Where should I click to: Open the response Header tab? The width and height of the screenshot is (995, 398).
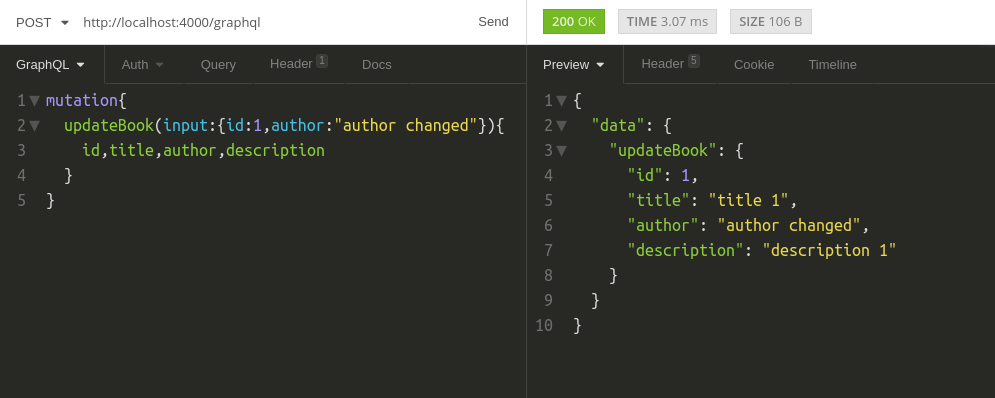pyautogui.click(x=670, y=64)
